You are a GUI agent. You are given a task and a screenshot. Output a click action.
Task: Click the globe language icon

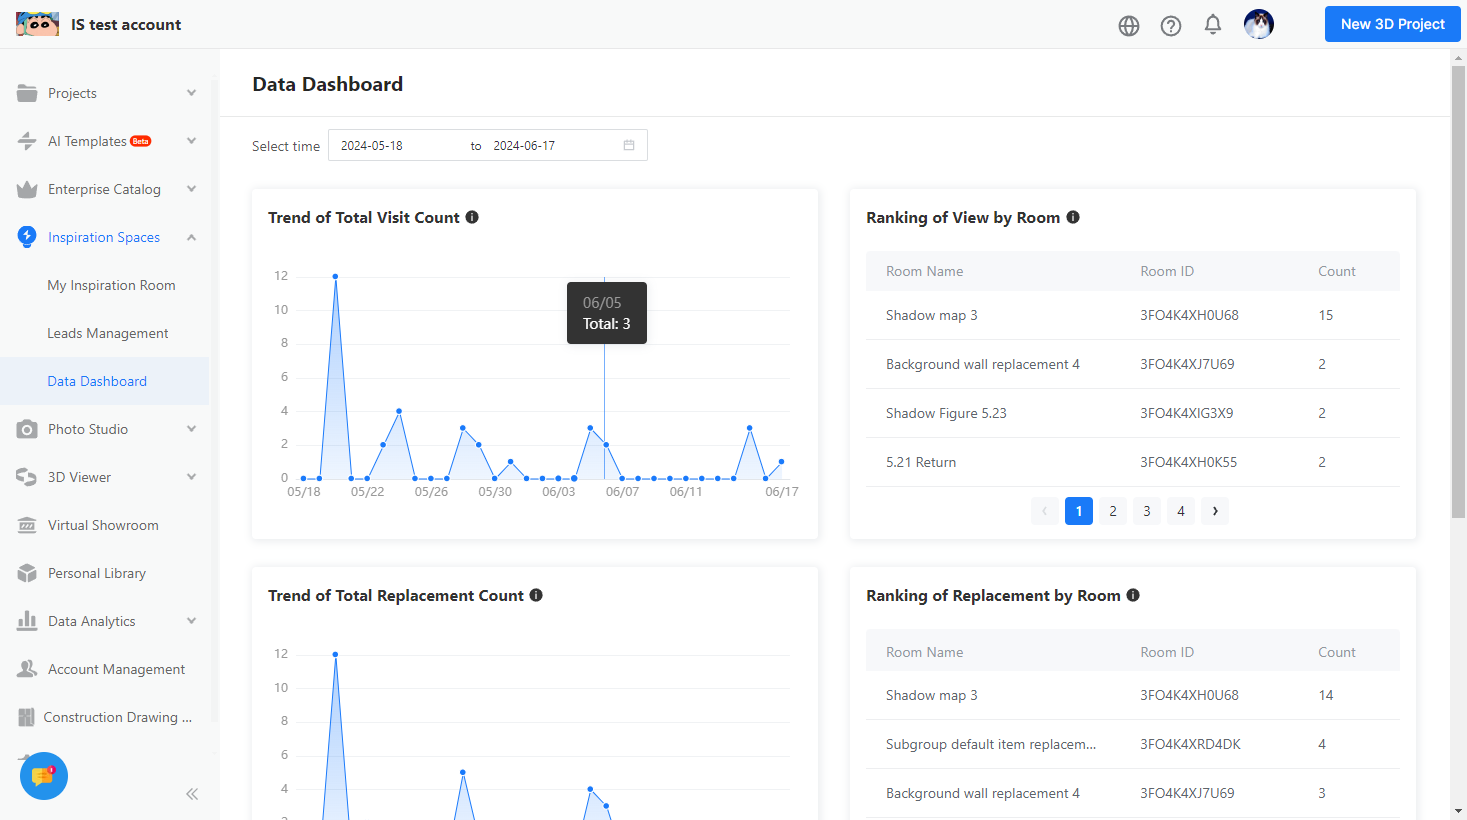pos(1129,26)
